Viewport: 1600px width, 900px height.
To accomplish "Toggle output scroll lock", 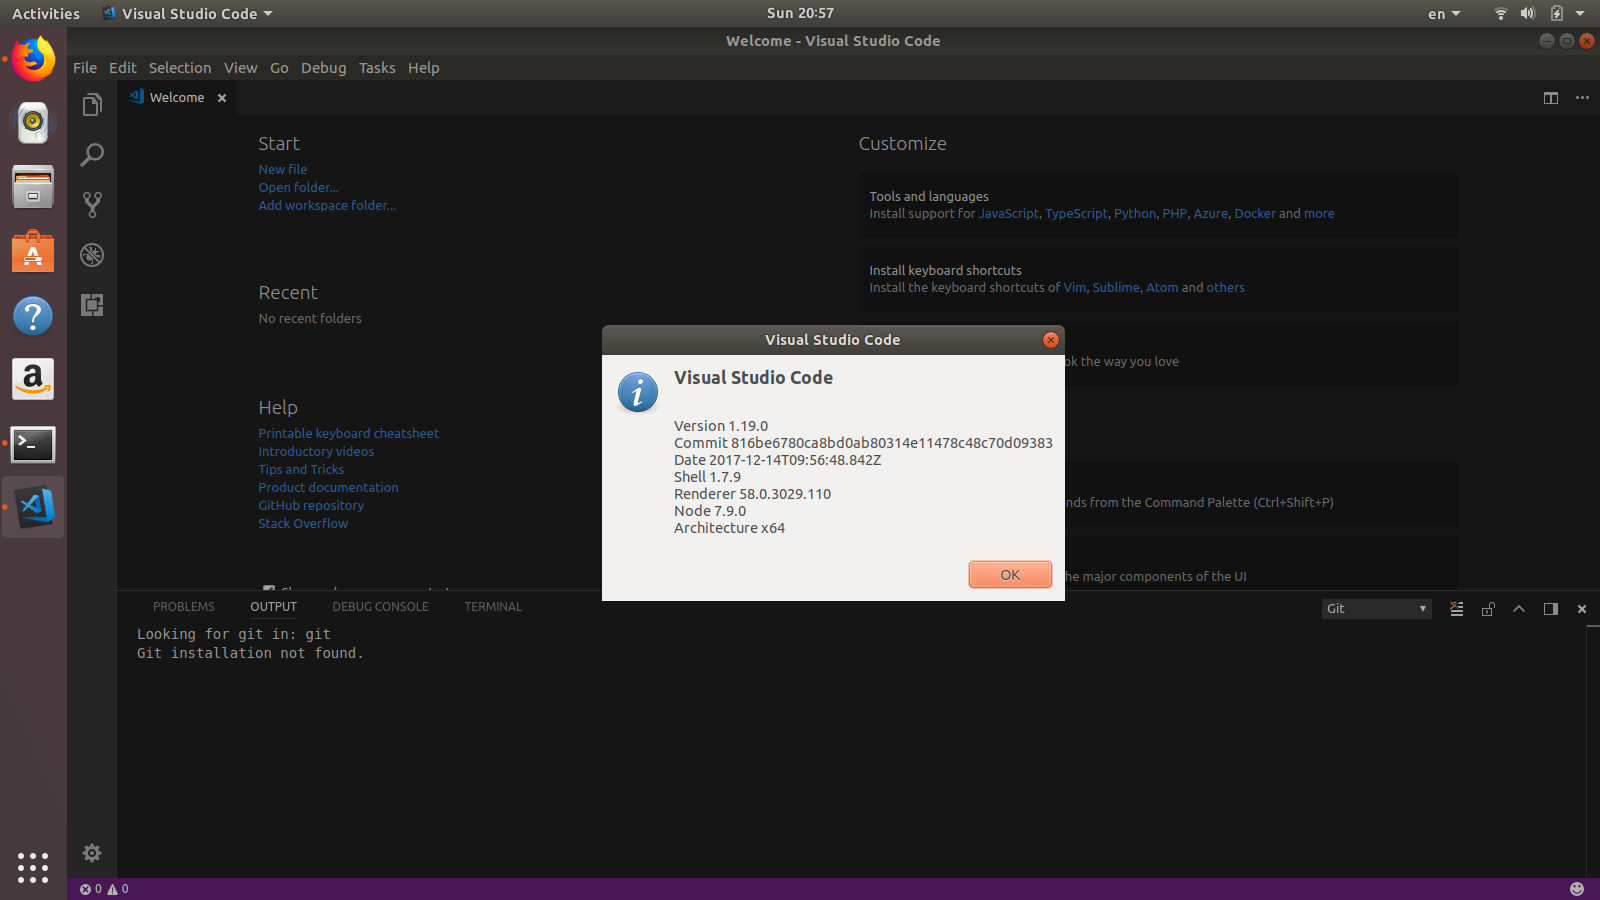I will pos(1488,609).
